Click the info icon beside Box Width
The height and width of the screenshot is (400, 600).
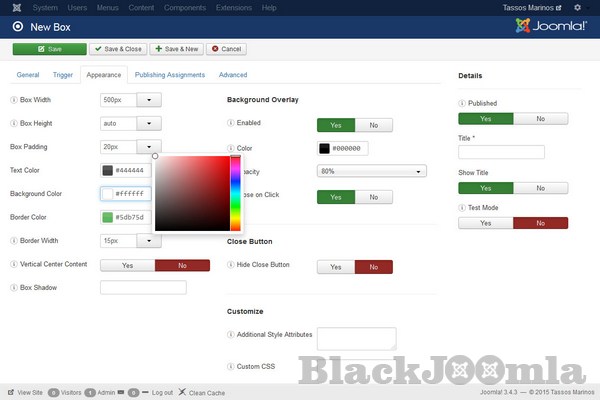tap(13, 99)
